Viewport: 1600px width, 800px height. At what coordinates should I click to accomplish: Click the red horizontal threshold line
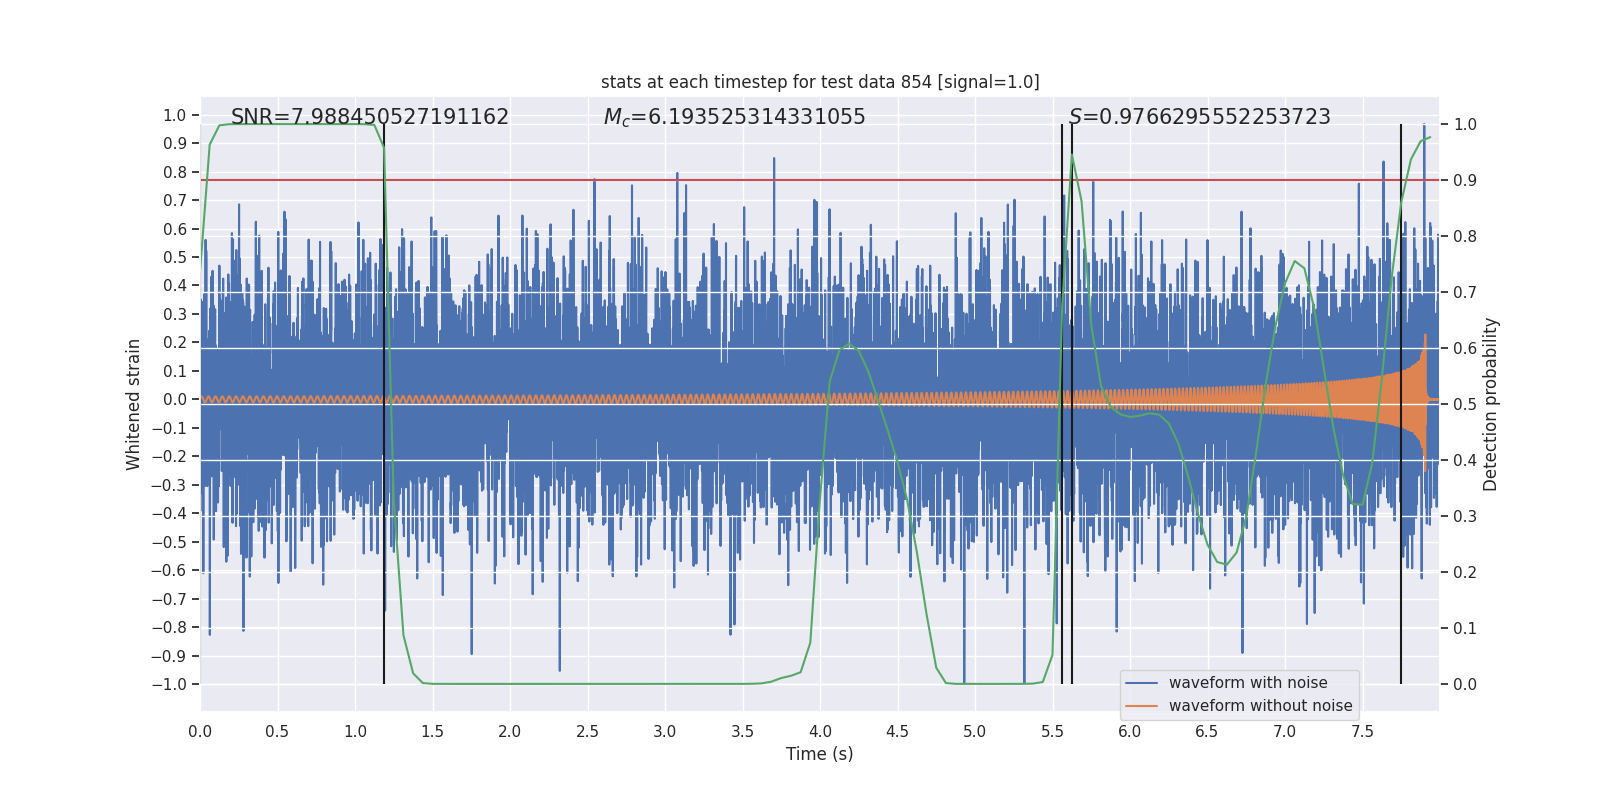click(820, 180)
